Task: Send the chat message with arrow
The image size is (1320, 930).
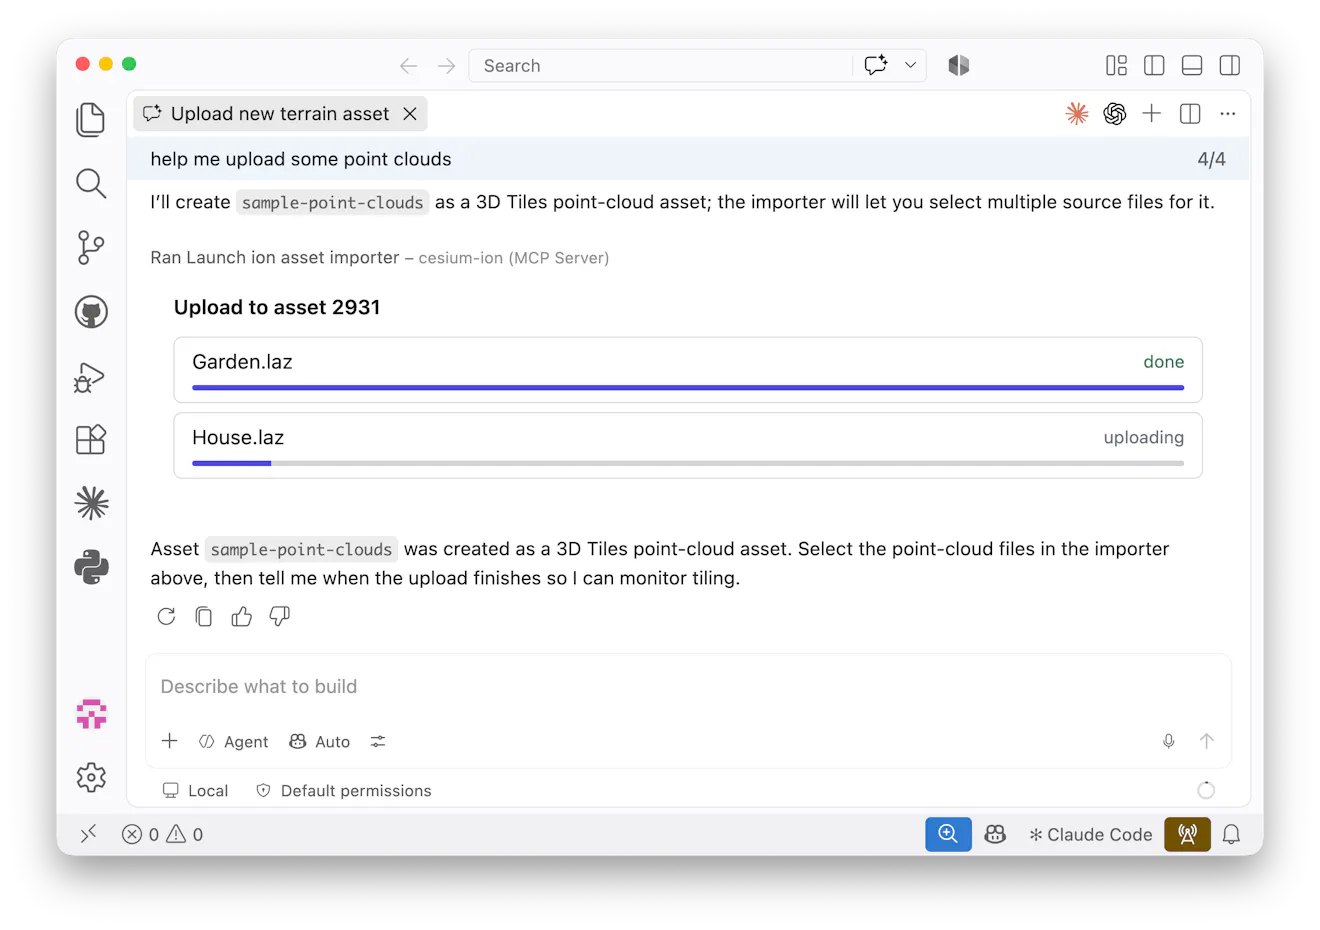Action: pos(1207,741)
